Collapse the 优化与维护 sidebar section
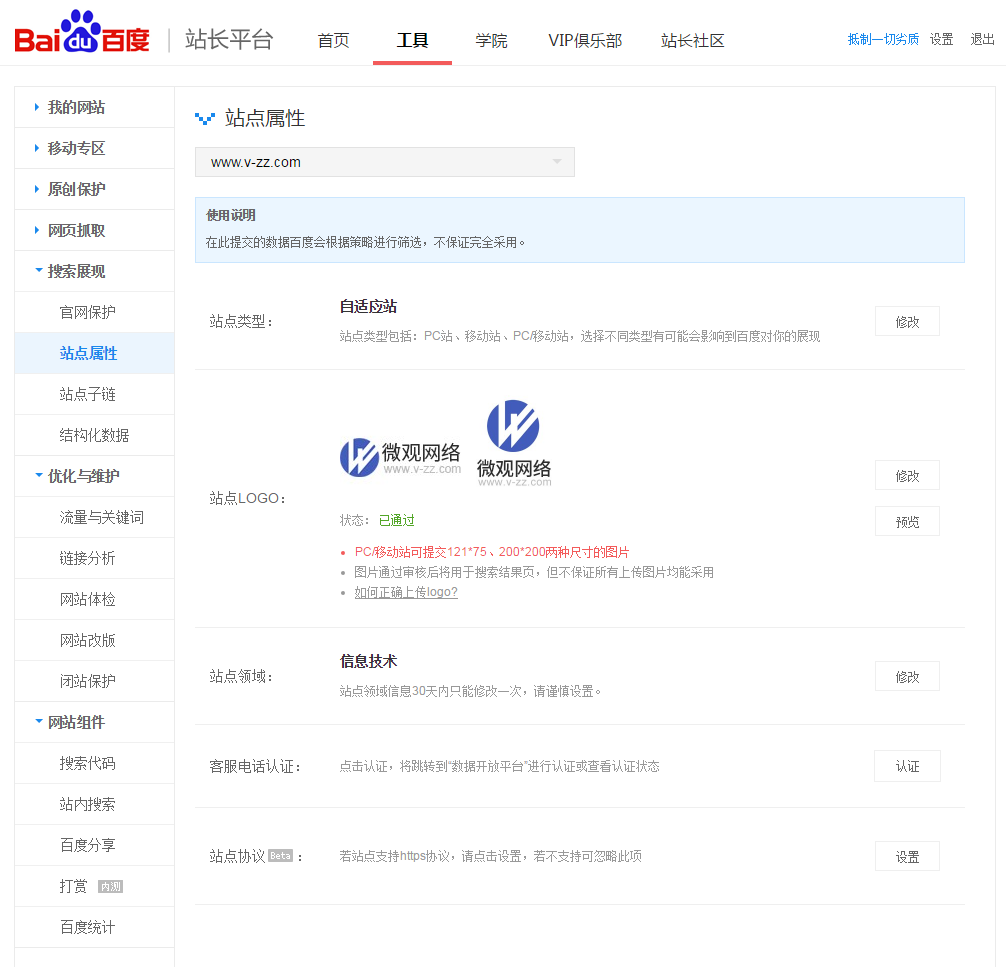Screen dimensions: 1006x967 click(x=94, y=476)
